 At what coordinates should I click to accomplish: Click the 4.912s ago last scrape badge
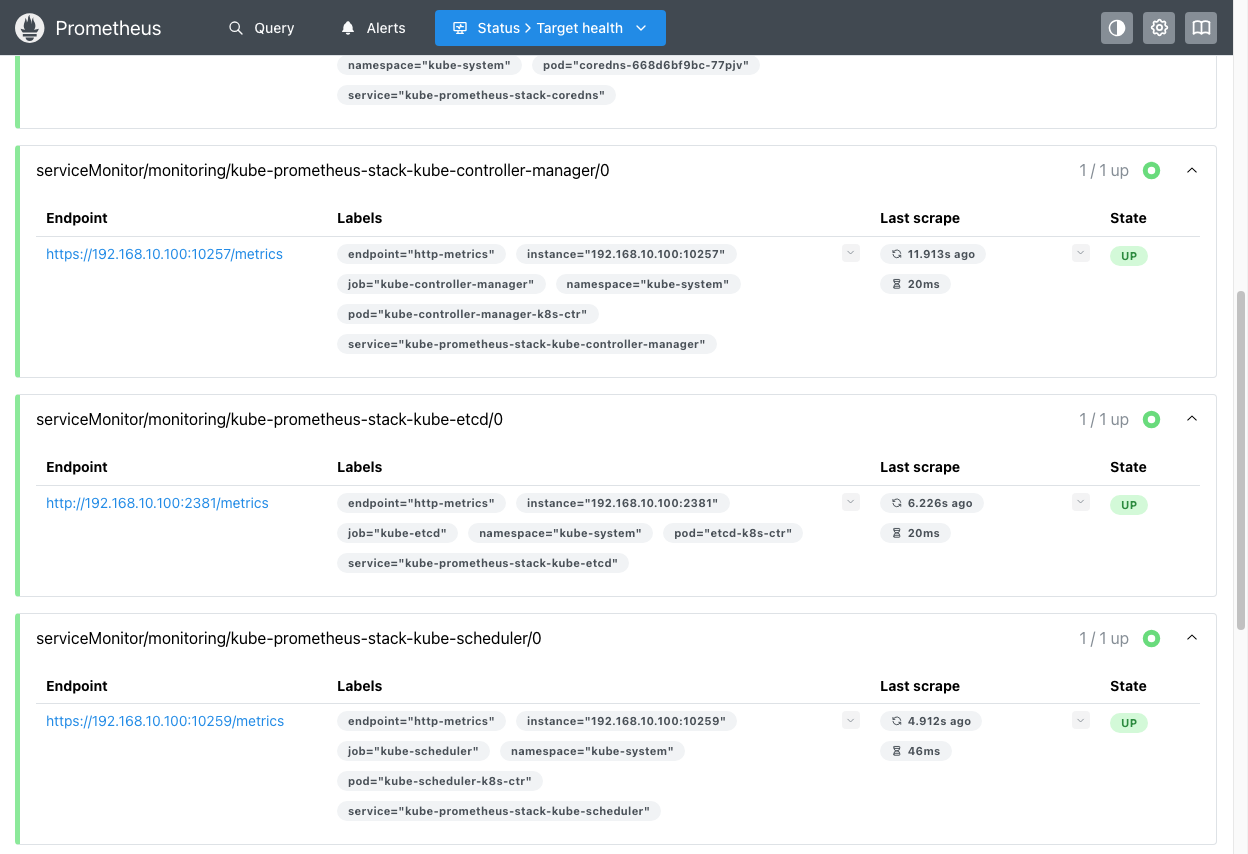point(931,721)
